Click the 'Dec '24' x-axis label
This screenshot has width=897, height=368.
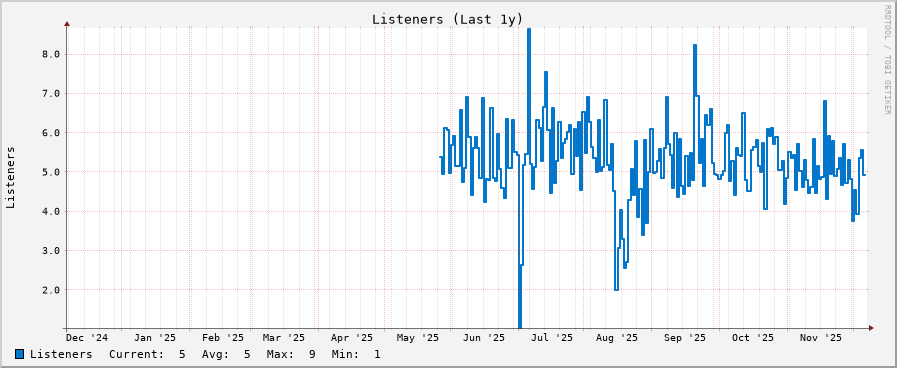[86, 338]
